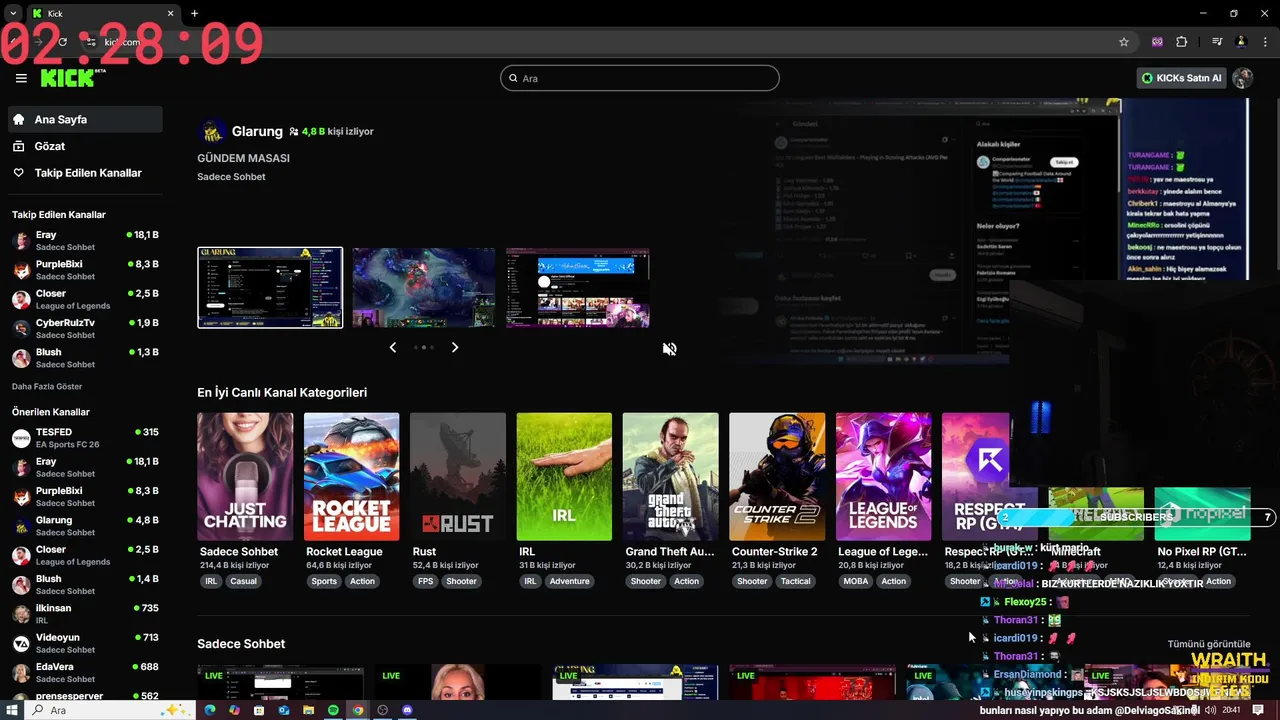Screen dimensions: 1280x720
Task: Focus the Ara search field
Action: (x=639, y=78)
